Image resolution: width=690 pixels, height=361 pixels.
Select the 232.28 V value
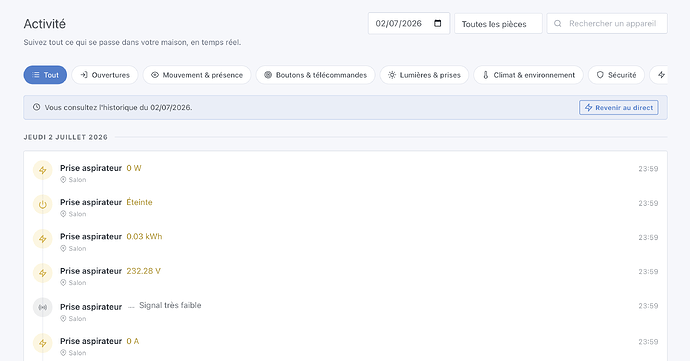point(143,271)
